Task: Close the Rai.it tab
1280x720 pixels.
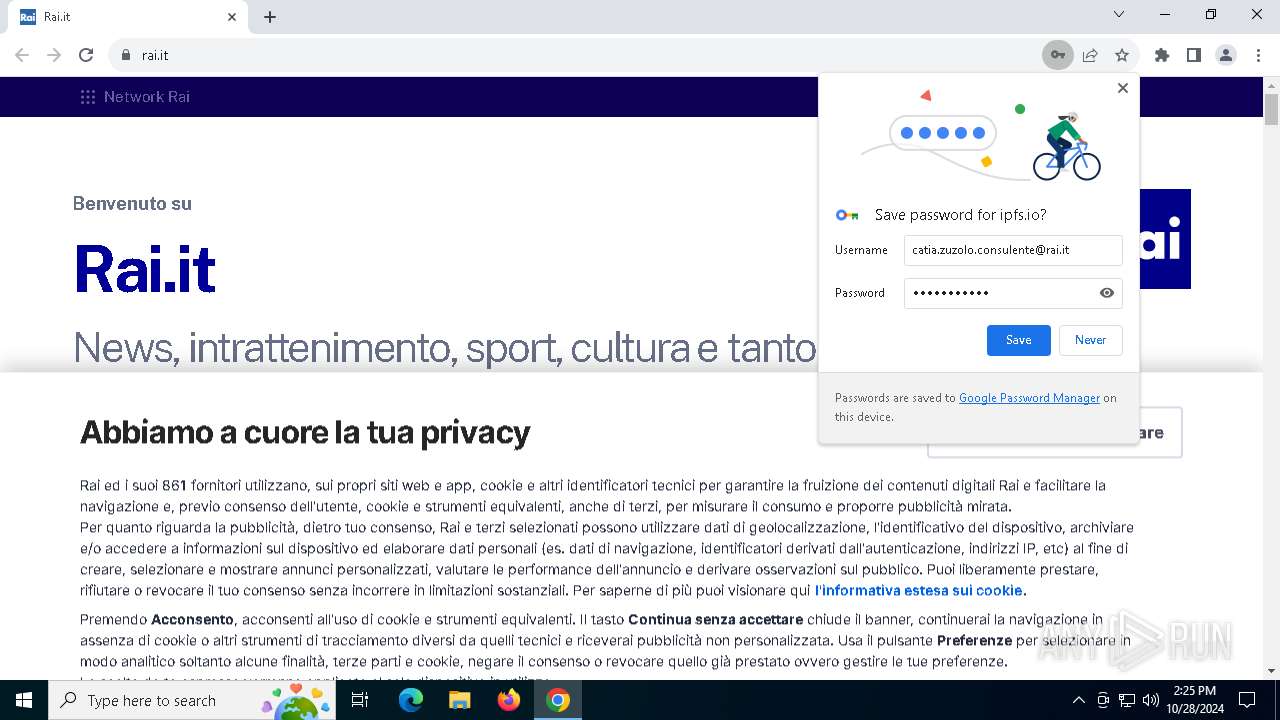Action: (x=232, y=17)
